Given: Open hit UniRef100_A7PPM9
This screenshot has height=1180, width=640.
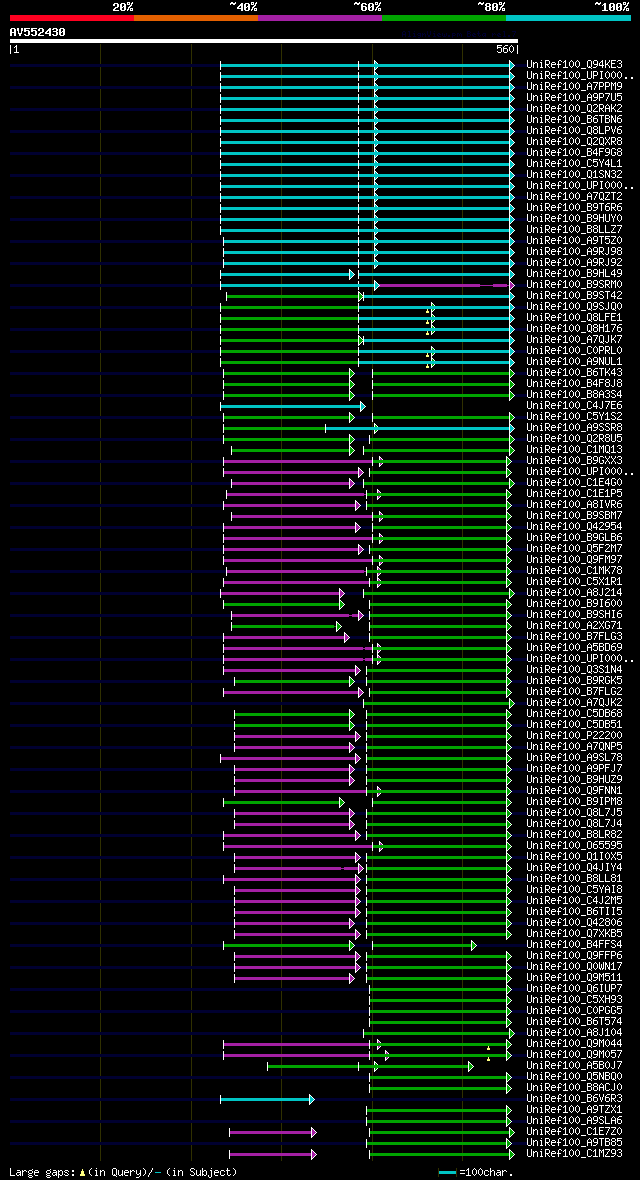Looking at the screenshot, I should (574, 87).
